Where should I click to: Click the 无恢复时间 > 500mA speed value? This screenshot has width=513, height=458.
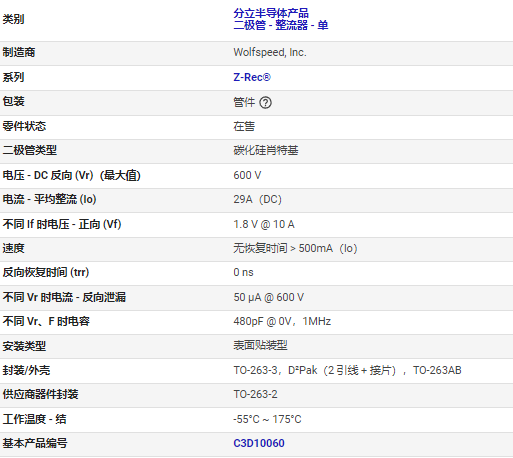pos(295,248)
